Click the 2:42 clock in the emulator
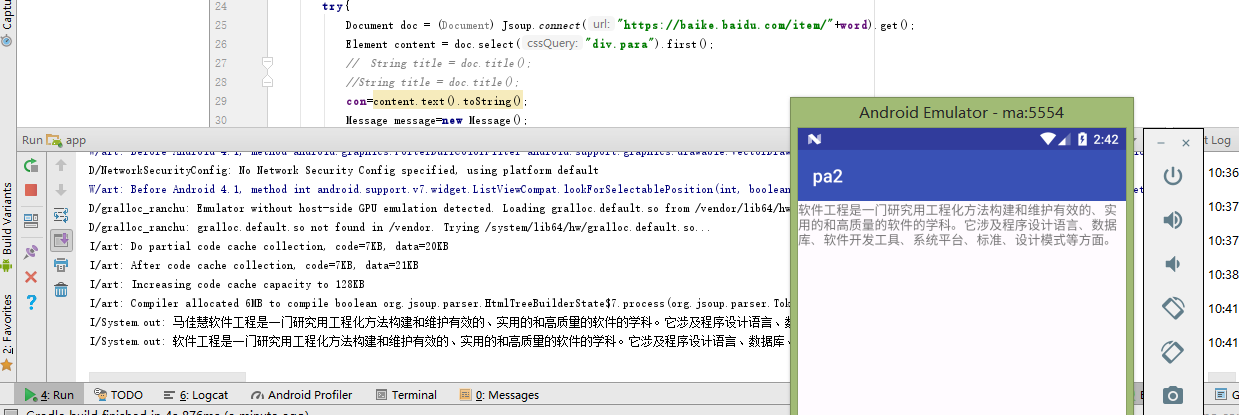Screen dimensions: 1239x415 click(x=1106, y=139)
